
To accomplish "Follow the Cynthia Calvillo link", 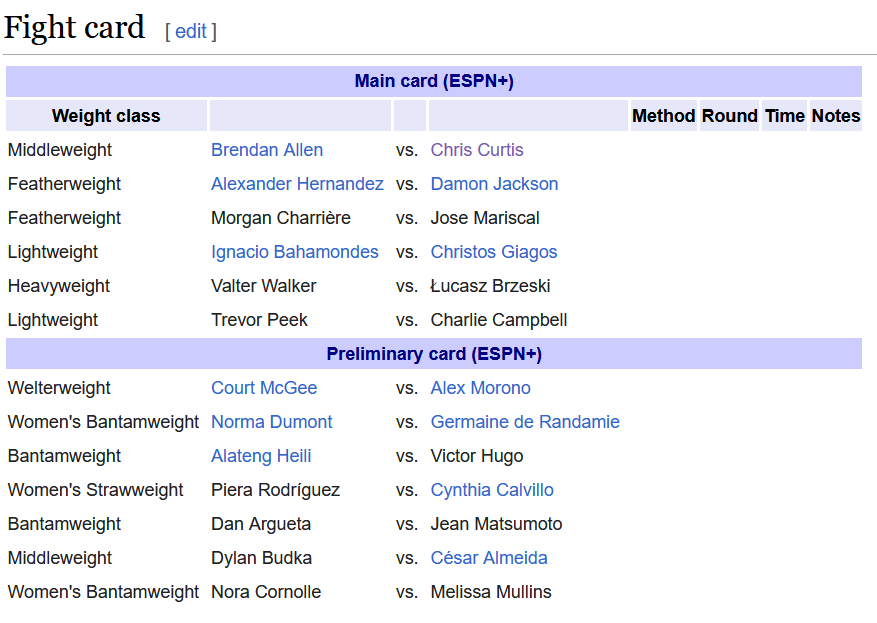I will (x=492, y=490).
